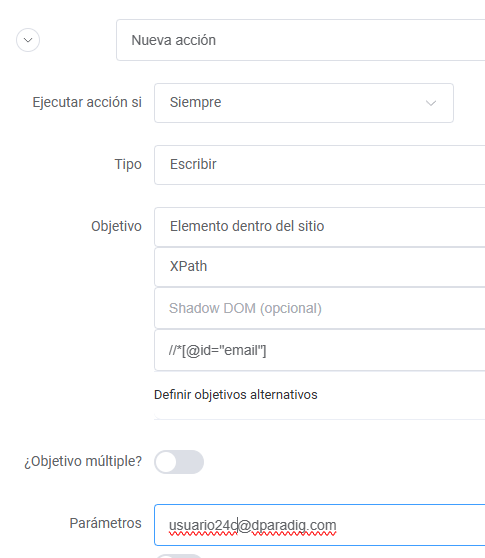485x558 pixels.
Task: Enable the ¿Objetivo múltiple? switch
Action: click(179, 462)
